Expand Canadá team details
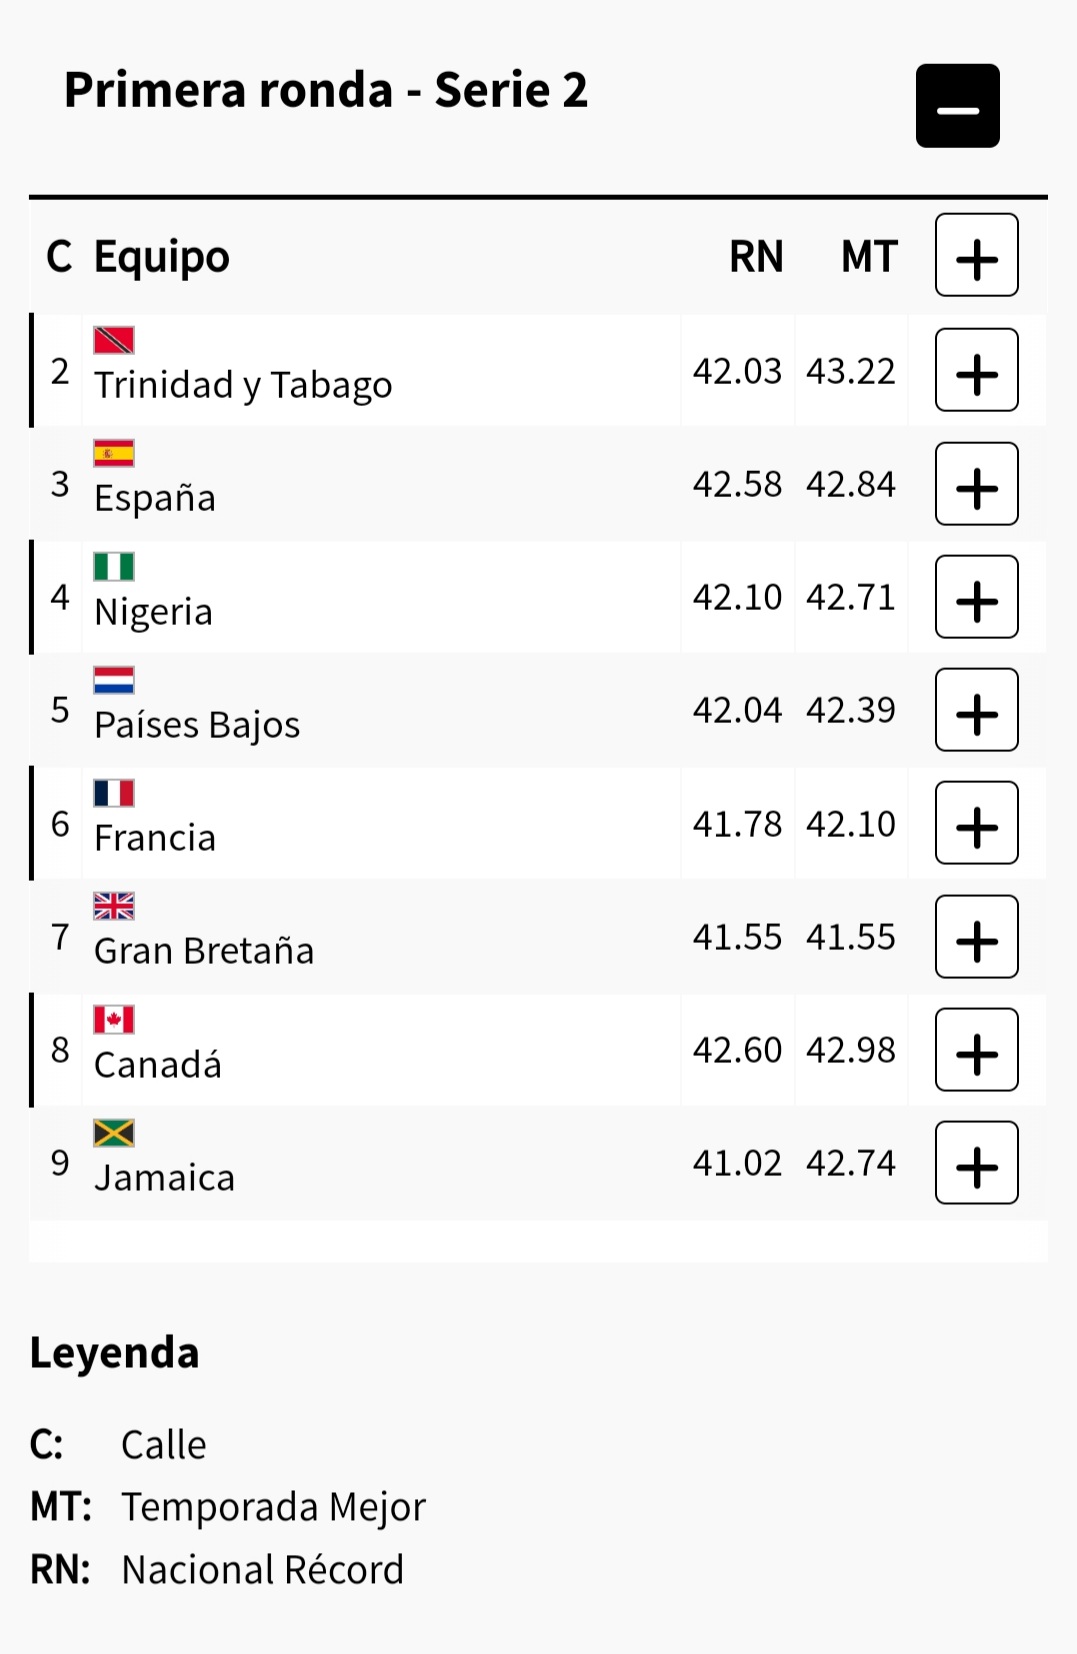The height and width of the screenshot is (1654, 1077). (976, 1050)
